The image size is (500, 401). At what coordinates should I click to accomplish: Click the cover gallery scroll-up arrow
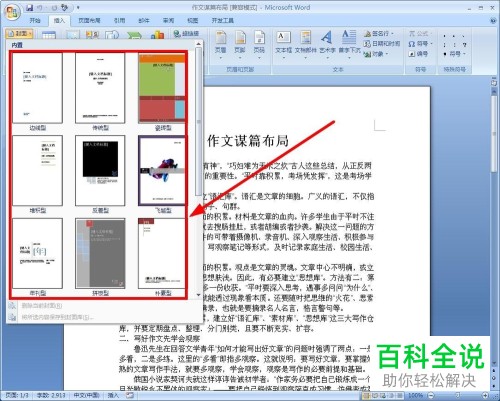pos(198,44)
